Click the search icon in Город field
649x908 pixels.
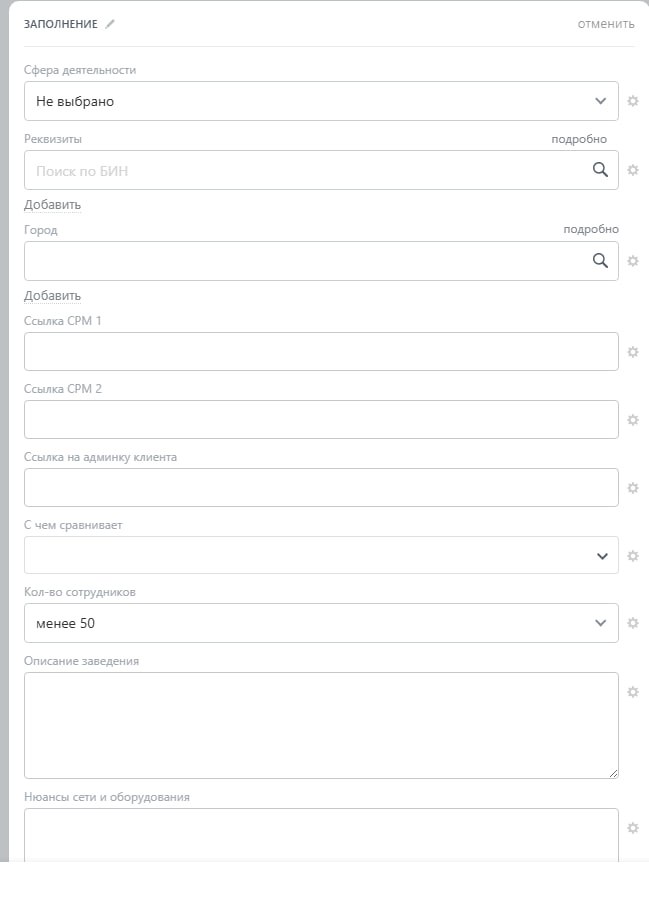[600, 260]
